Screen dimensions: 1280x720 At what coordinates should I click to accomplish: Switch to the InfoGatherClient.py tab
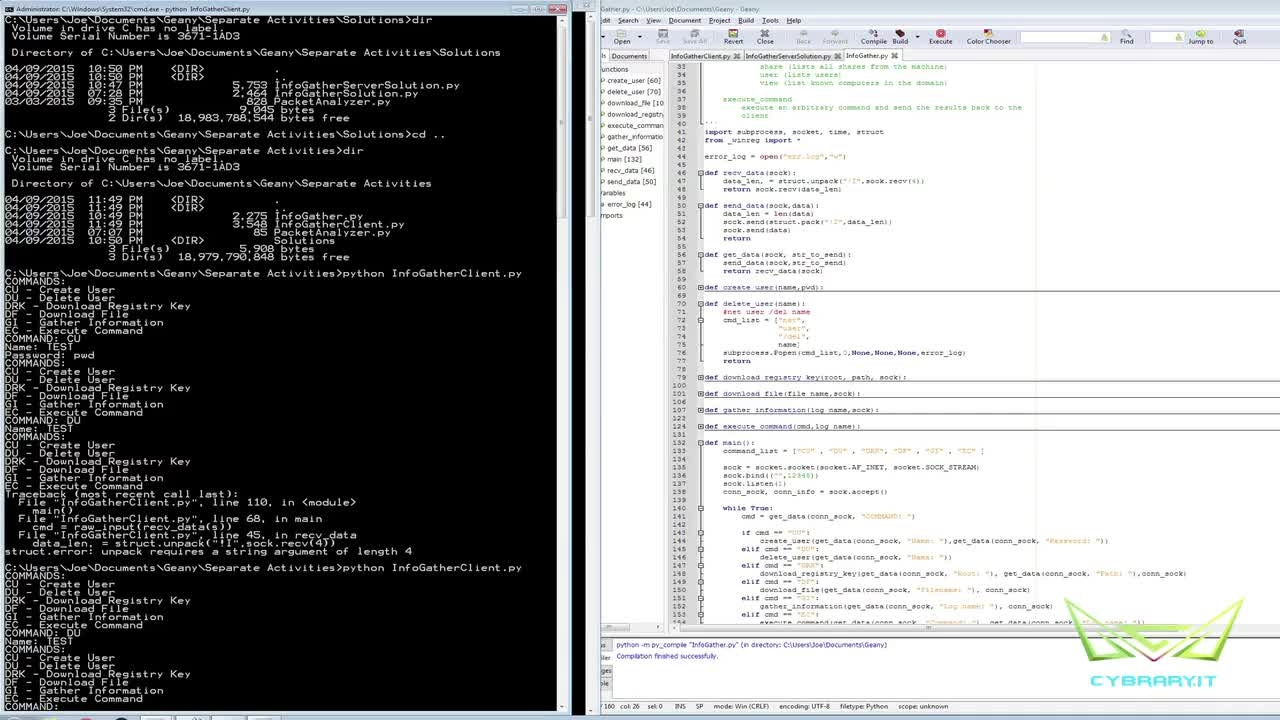pyautogui.click(x=700, y=56)
